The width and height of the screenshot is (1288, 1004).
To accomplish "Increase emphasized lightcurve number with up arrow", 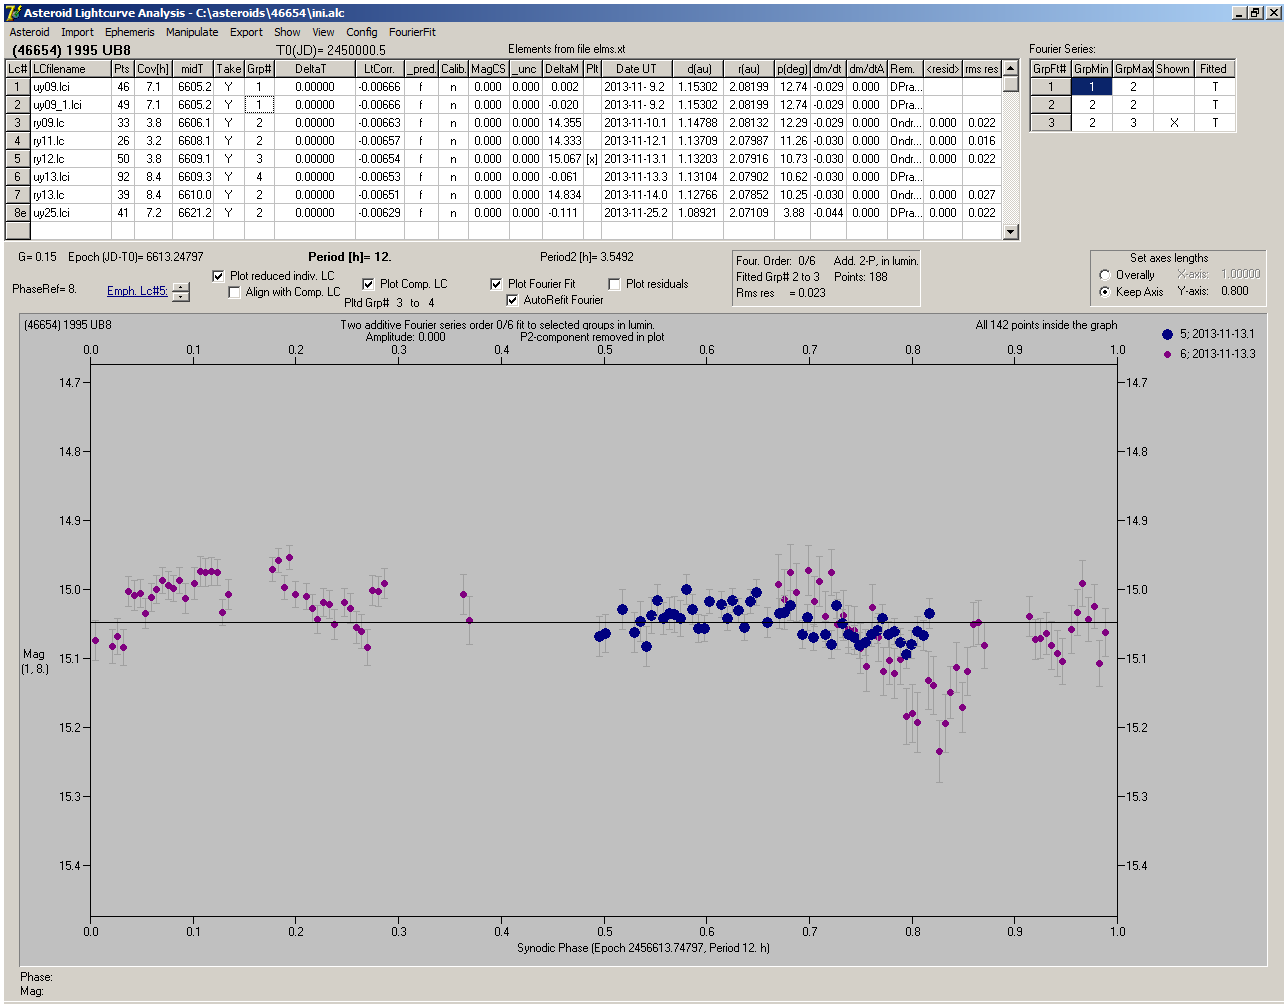I will point(180,287).
